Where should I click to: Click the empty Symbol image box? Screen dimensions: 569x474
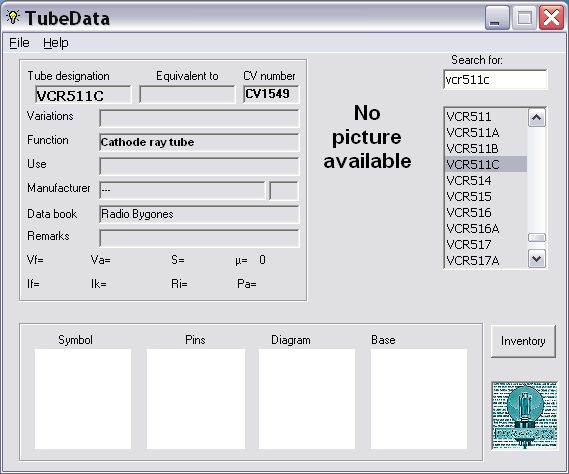click(83, 399)
